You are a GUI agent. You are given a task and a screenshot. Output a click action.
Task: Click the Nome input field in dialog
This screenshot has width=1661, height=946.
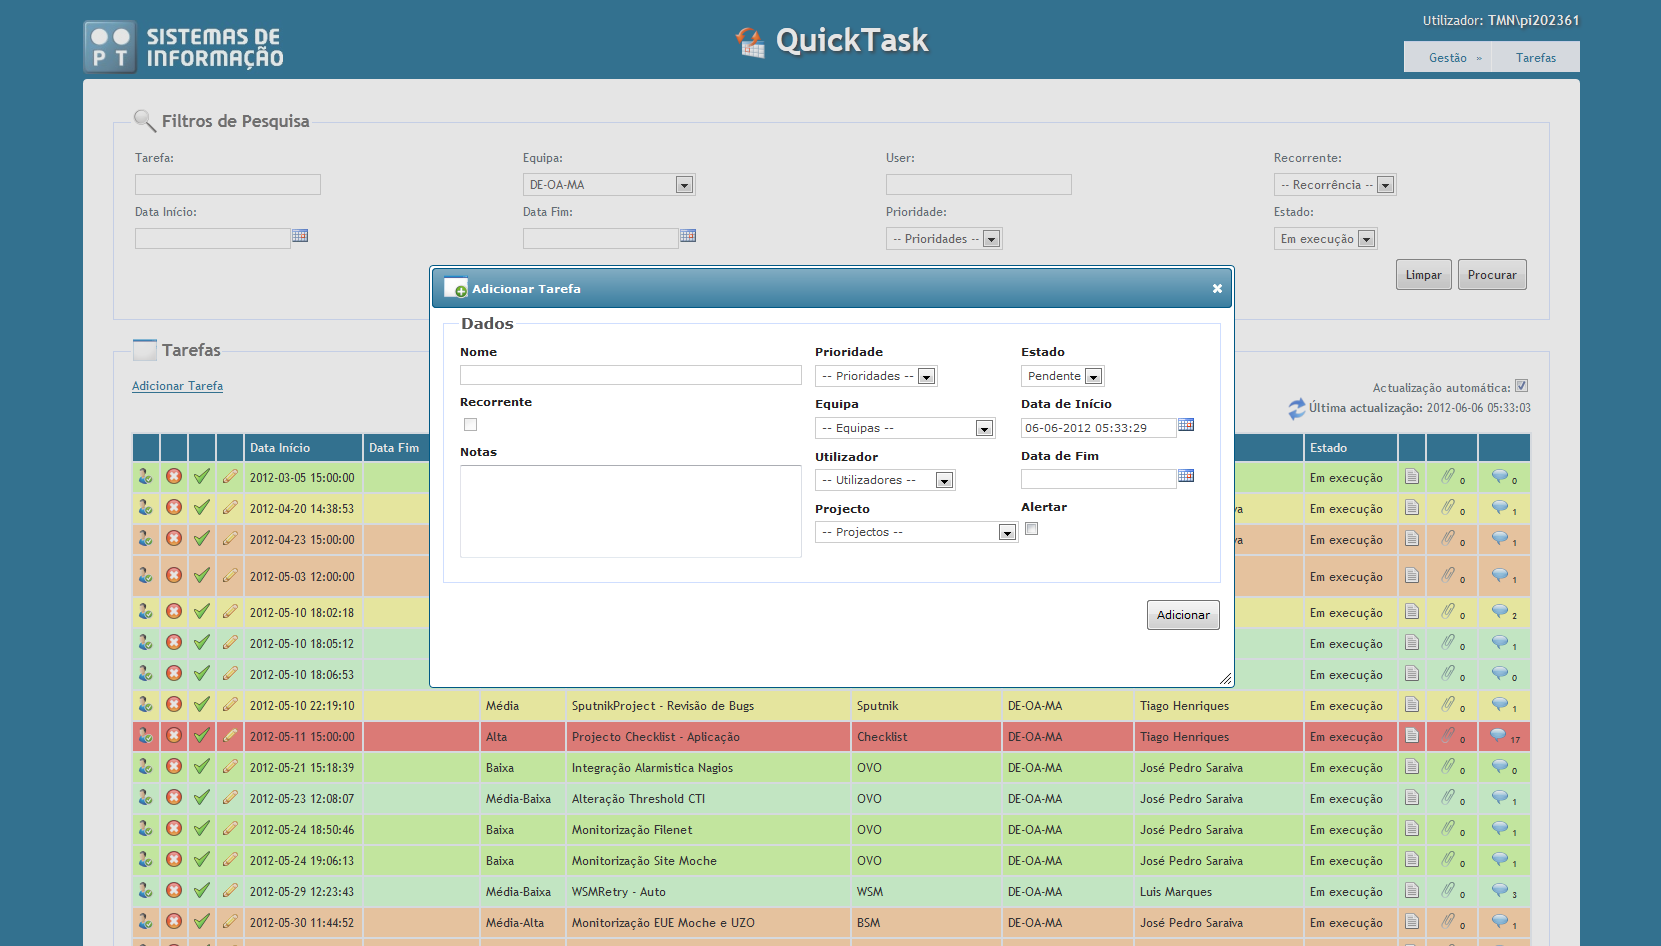pyautogui.click(x=631, y=375)
